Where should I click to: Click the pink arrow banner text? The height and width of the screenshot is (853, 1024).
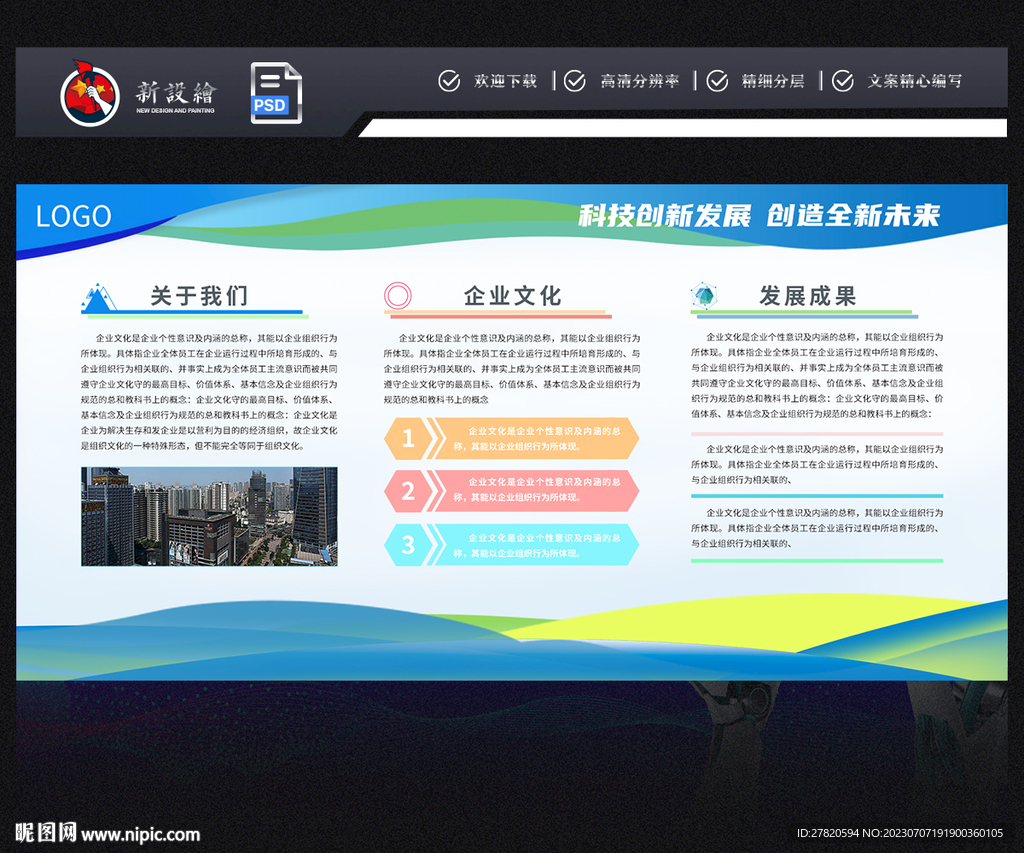[x=537, y=490]
